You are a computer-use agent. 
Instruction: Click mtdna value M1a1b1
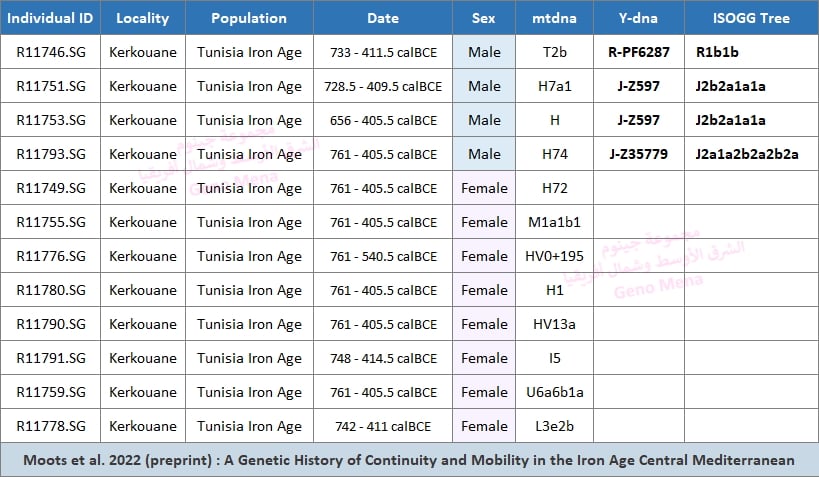[x=554, y=222]
